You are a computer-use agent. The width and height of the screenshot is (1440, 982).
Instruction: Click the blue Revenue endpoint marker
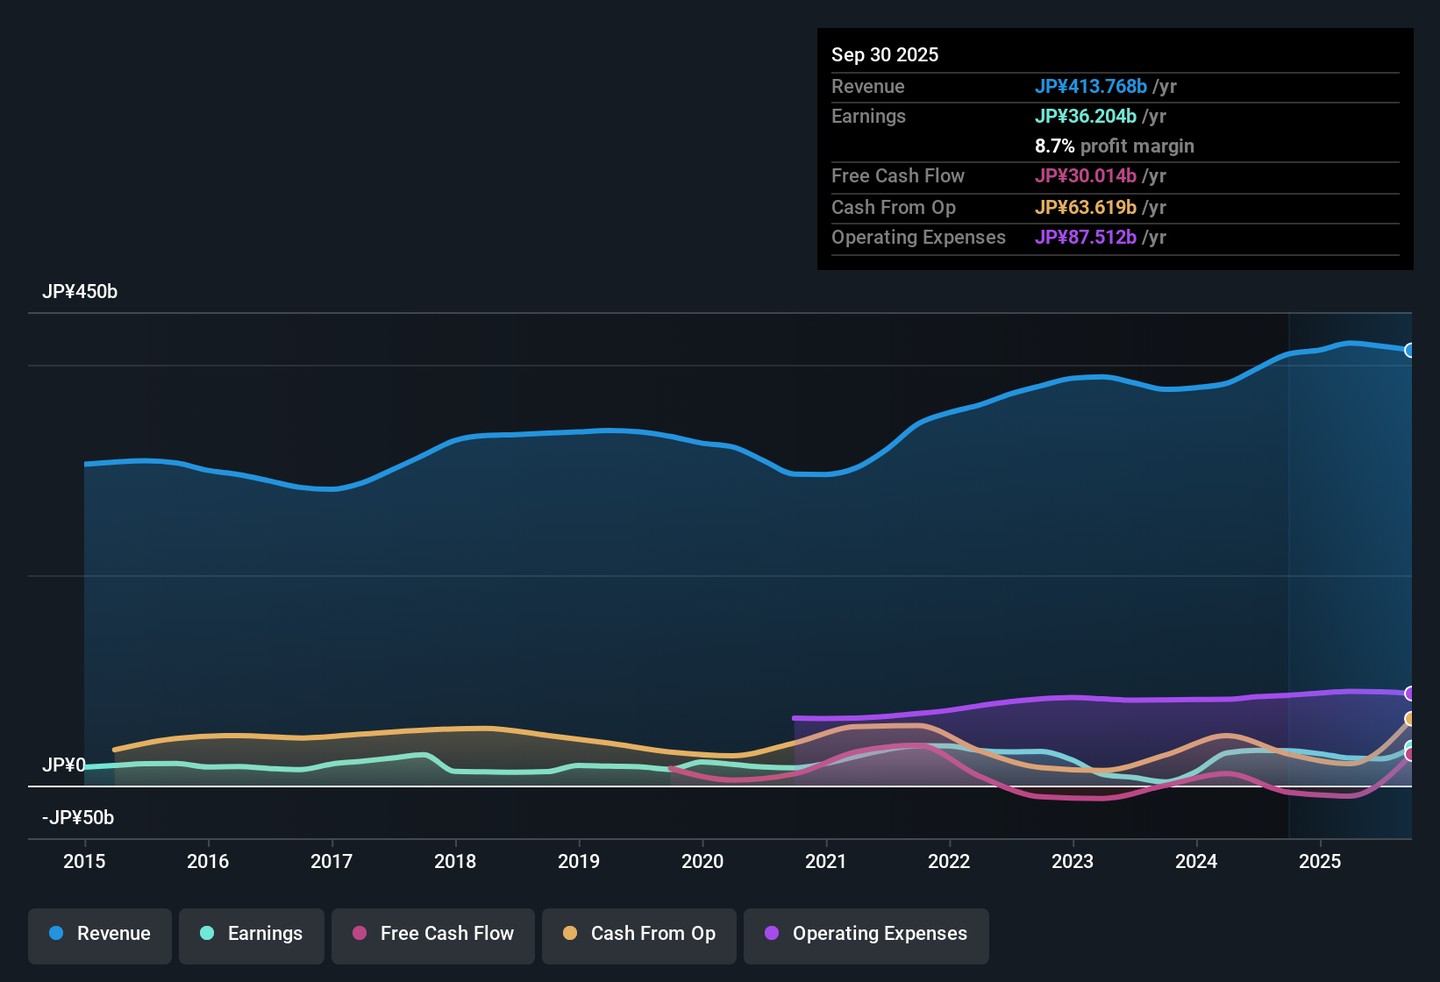click(1410, 350)
